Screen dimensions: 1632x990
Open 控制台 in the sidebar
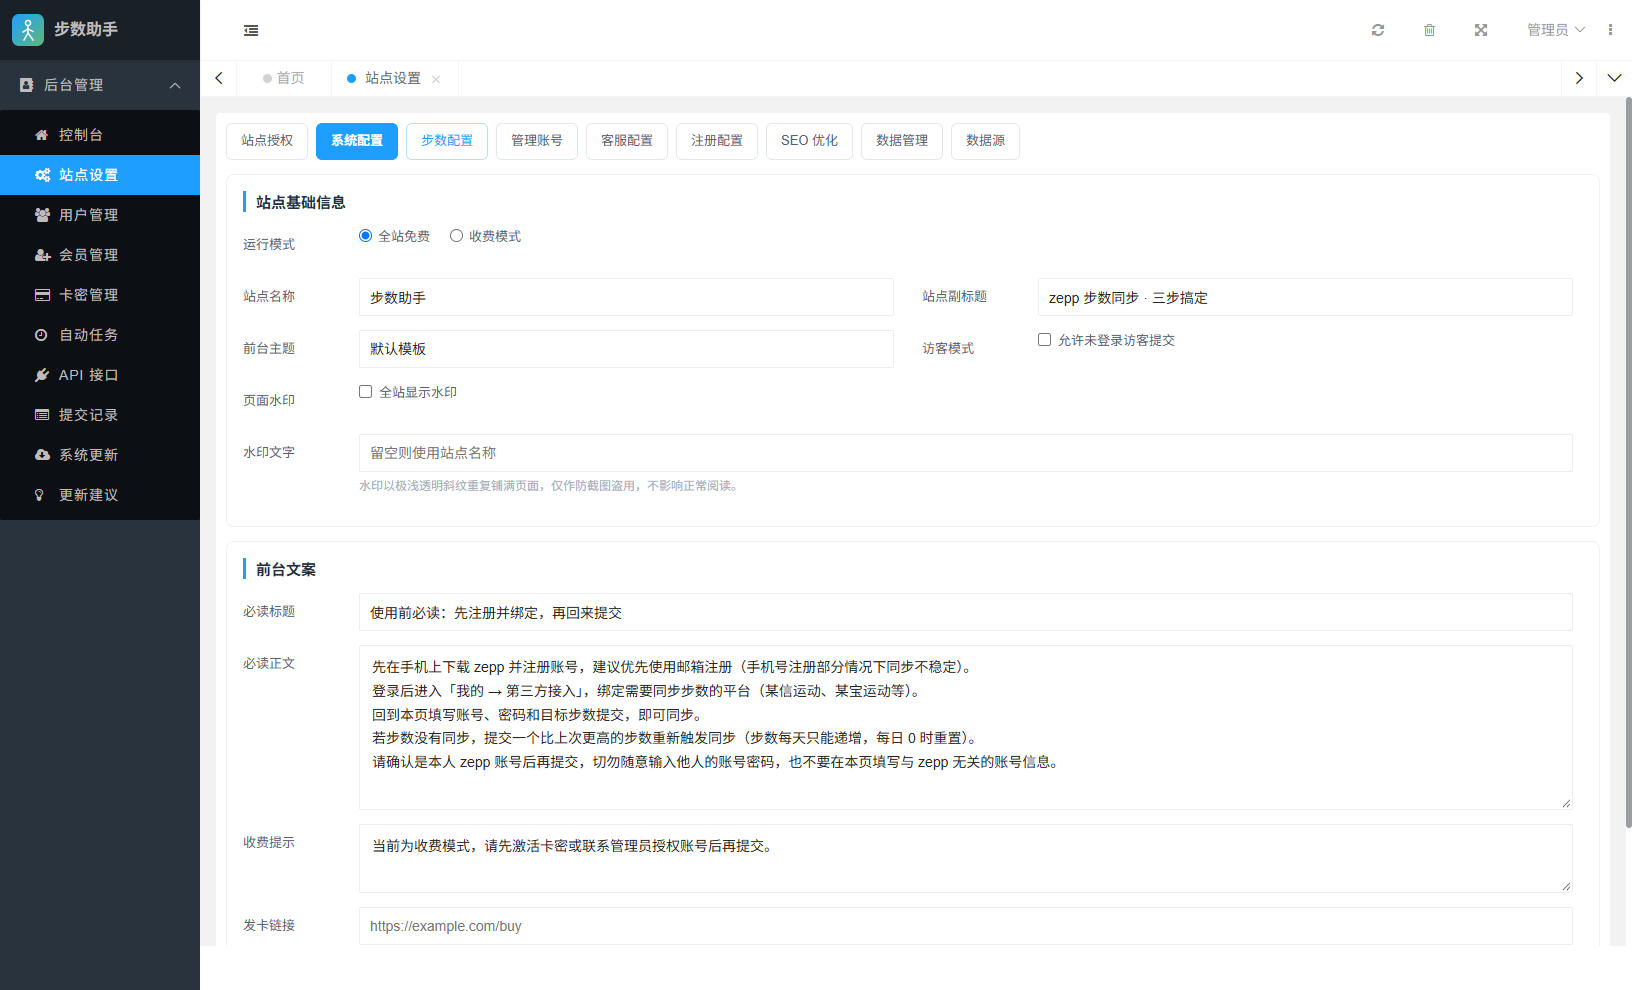(x=100, y=135)
